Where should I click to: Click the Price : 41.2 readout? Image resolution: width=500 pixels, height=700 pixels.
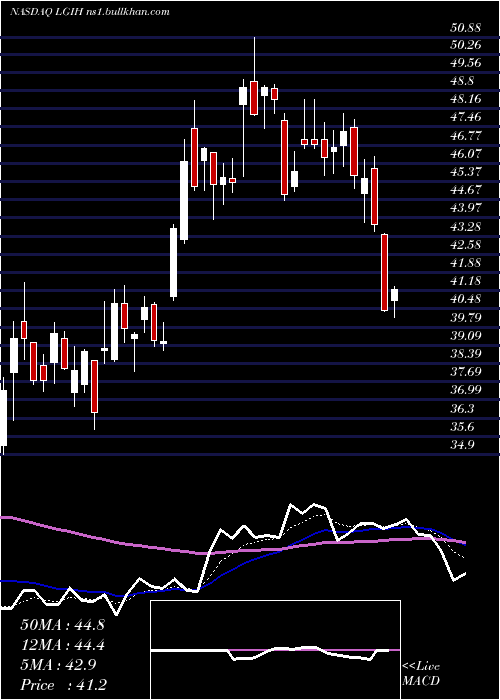click(x=62, y=685)
